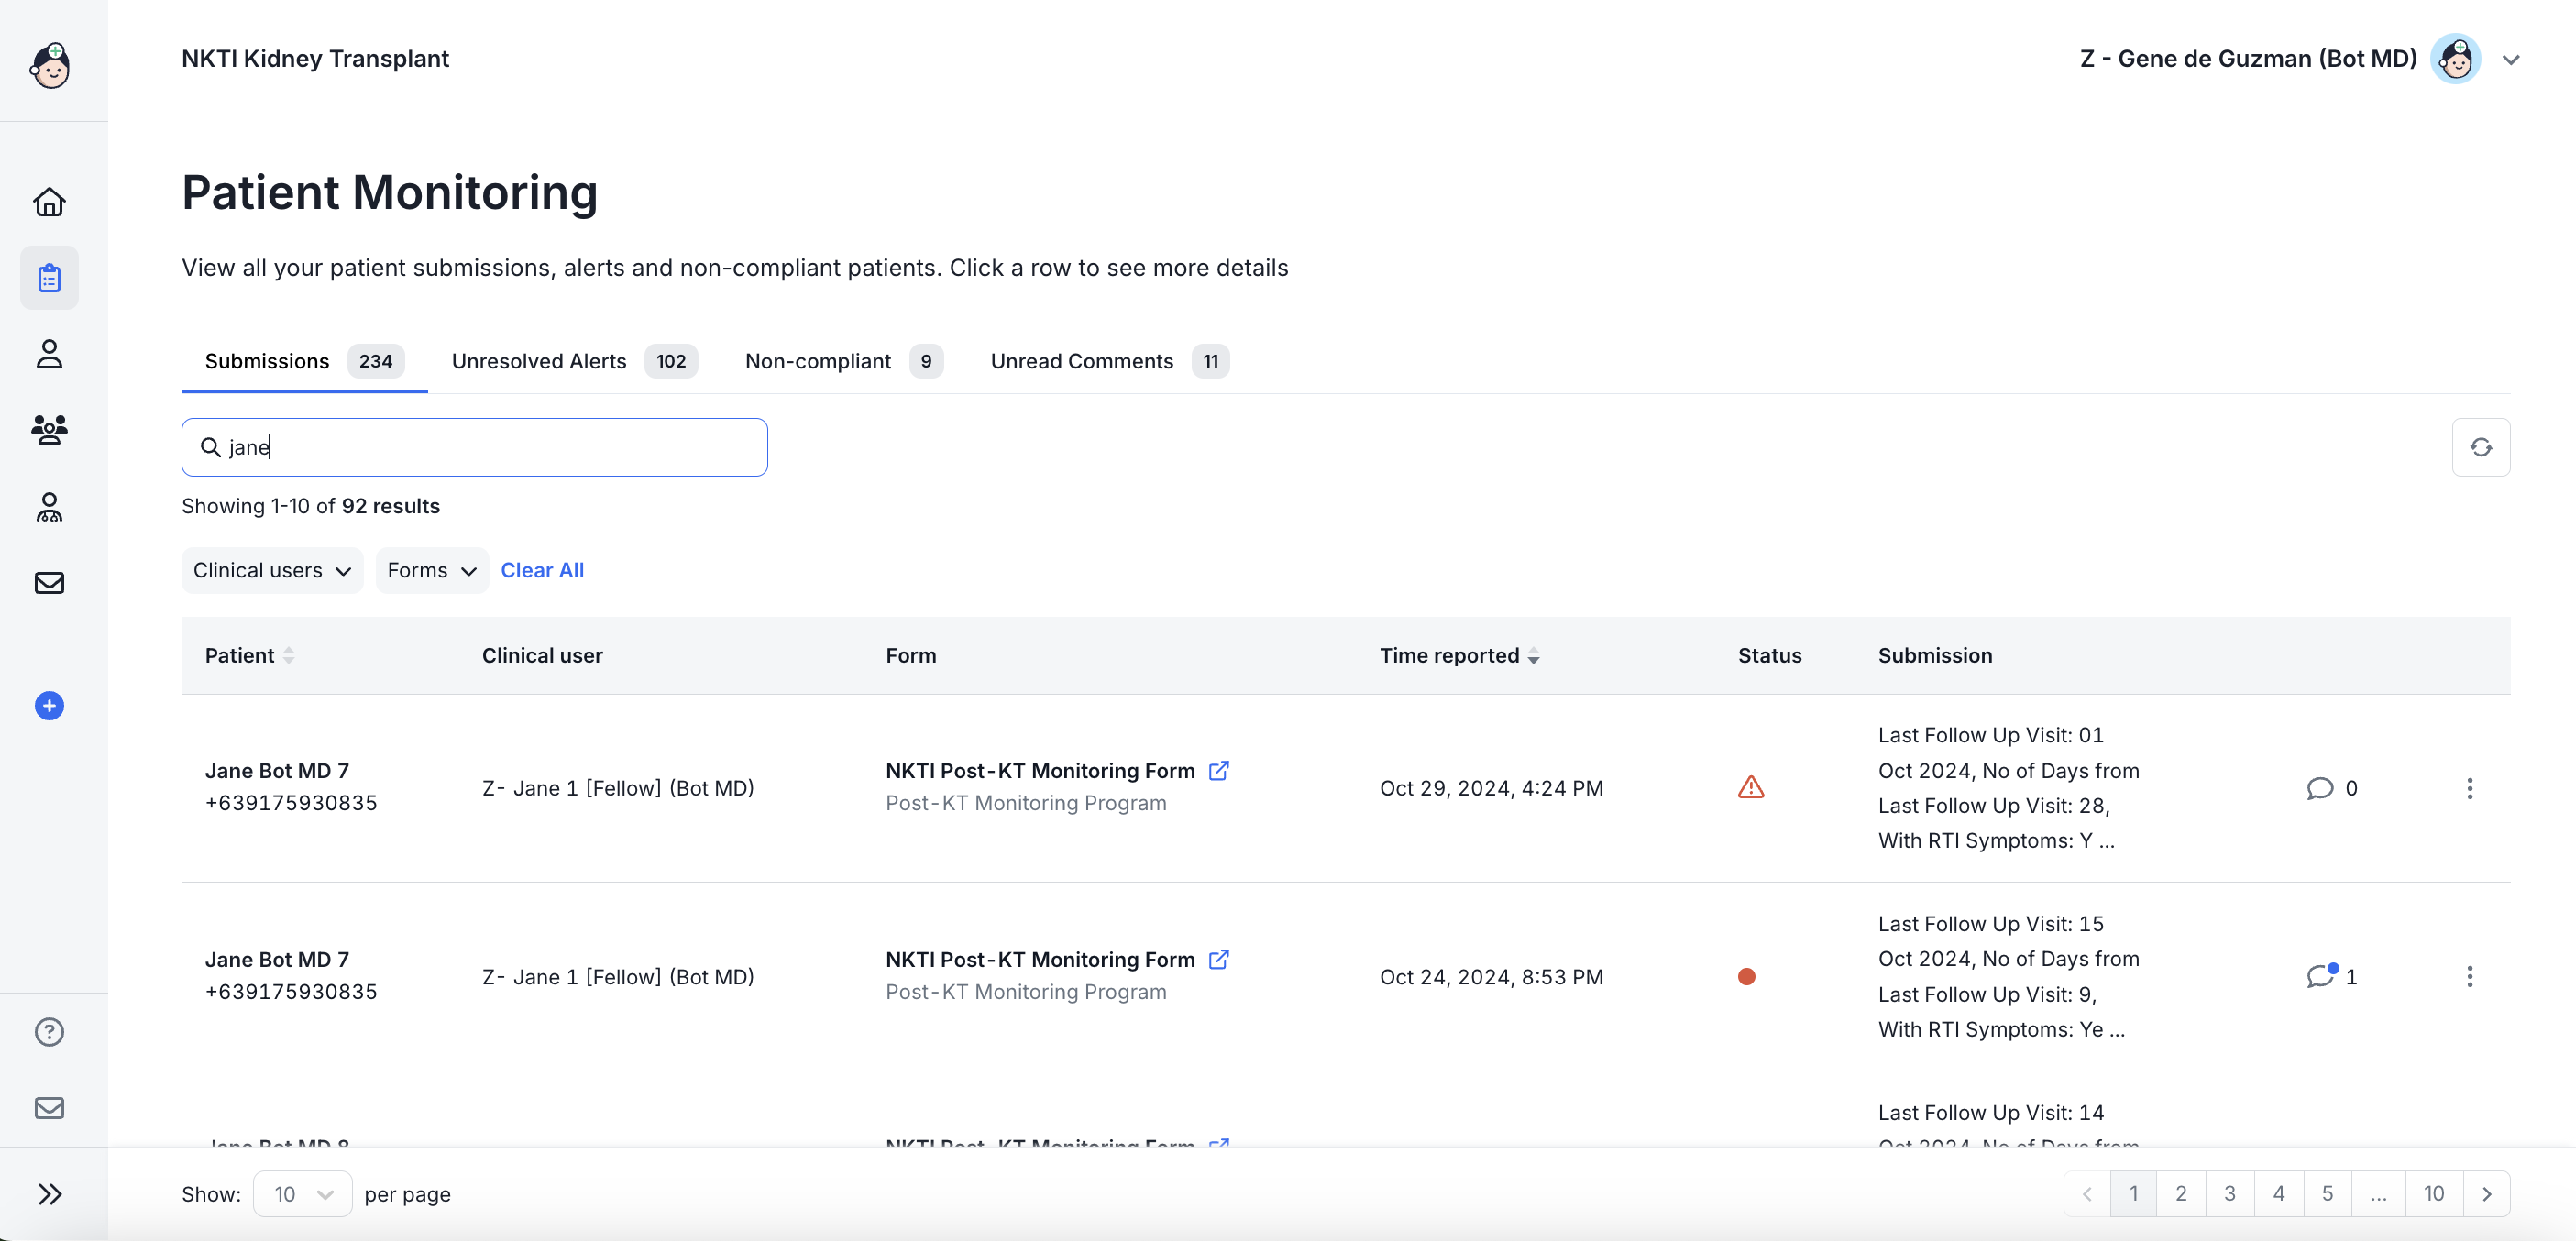Expand the Clinical users filter

(271, 570)
